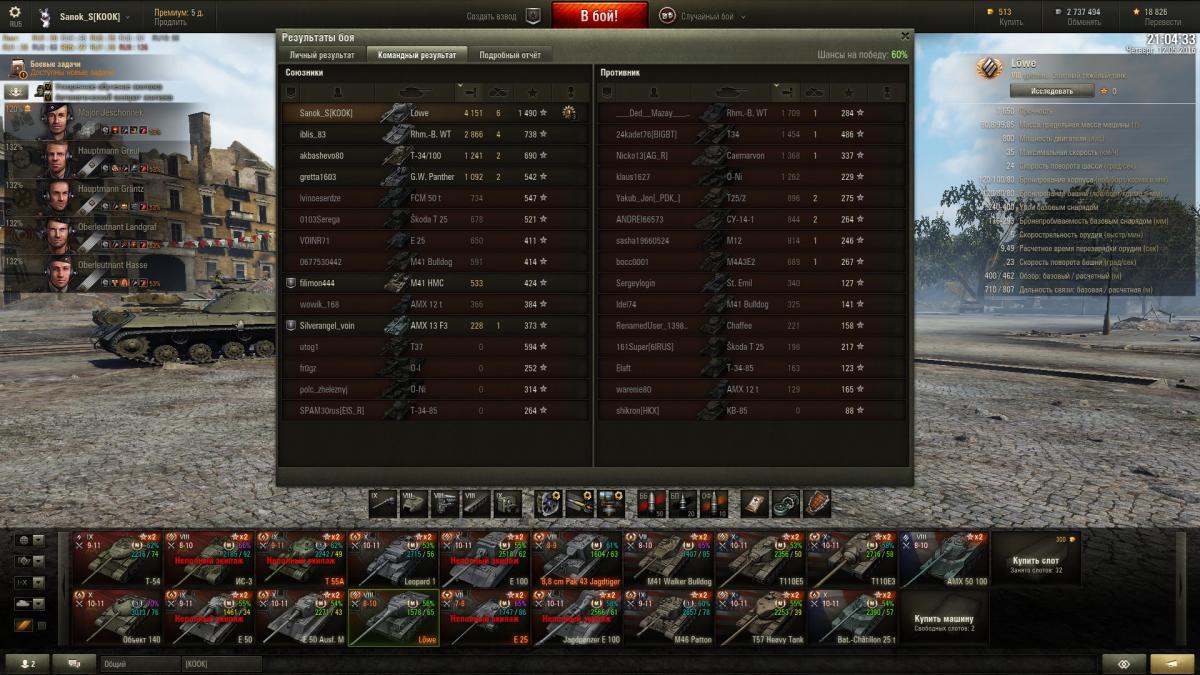Open the create platoon icon

tap(533, 16)
